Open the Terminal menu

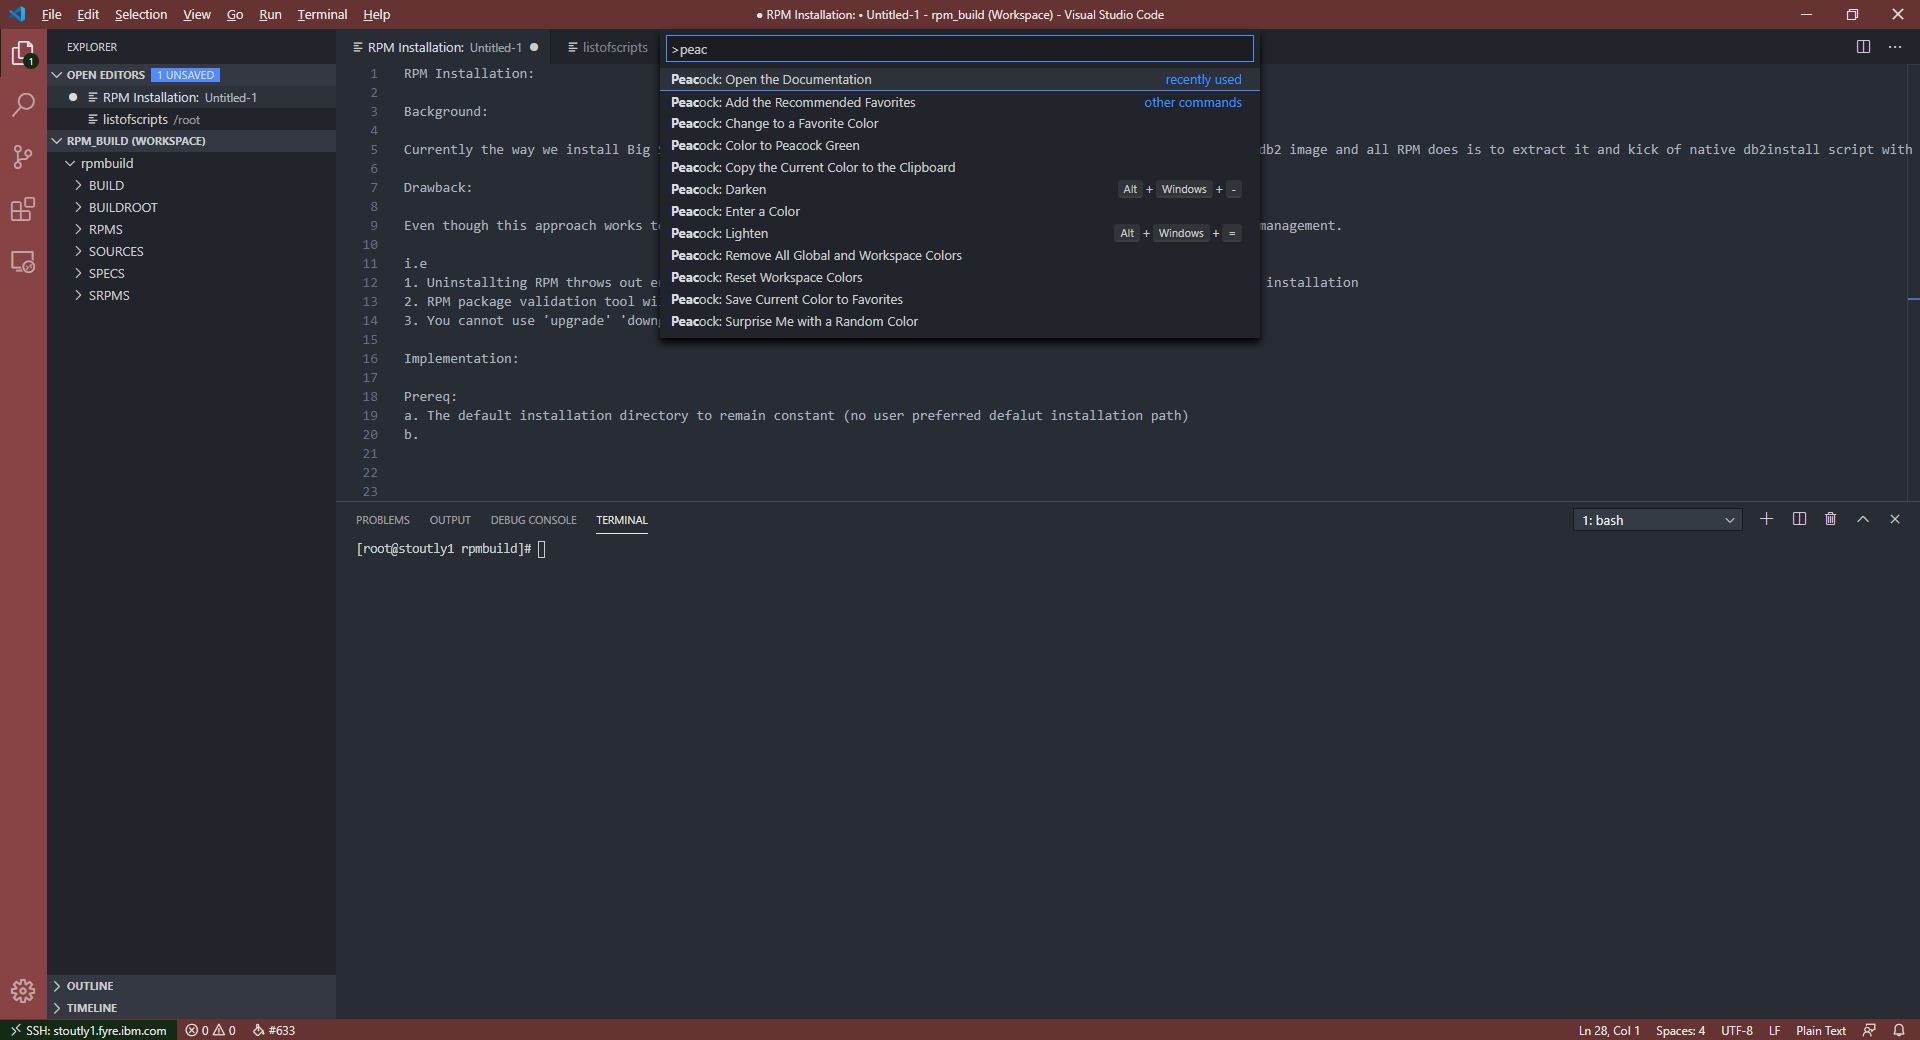(321, 14)
